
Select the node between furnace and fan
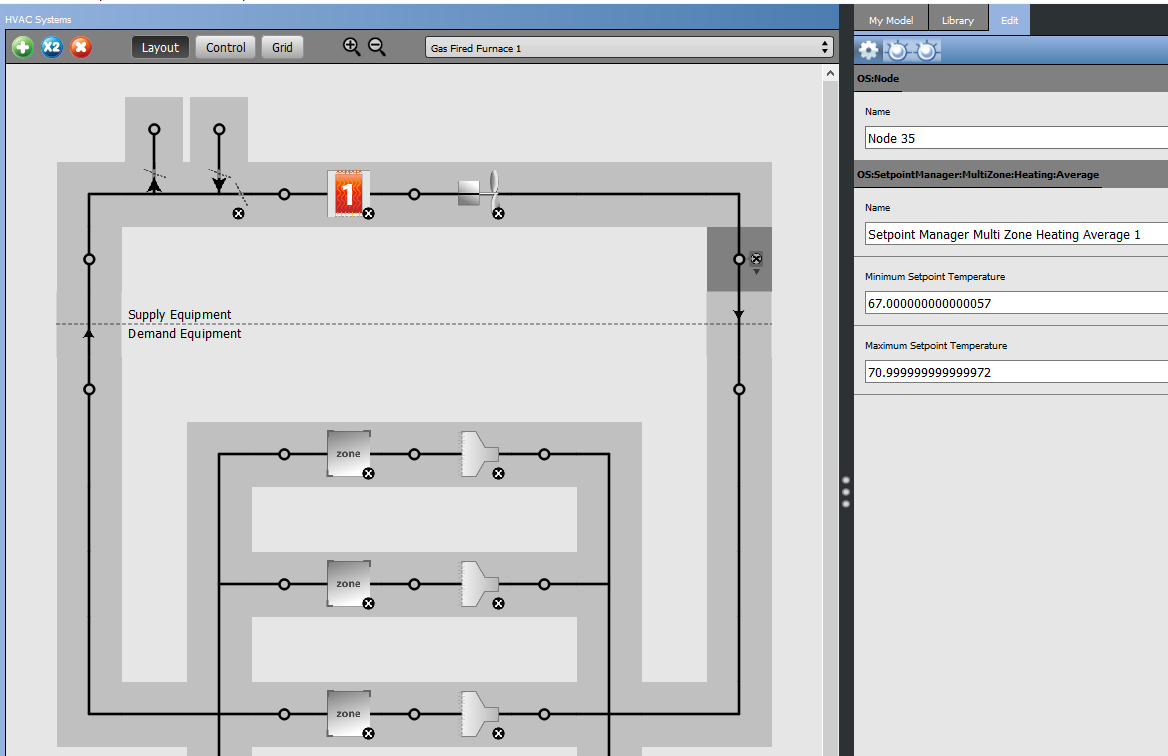click(x=414, y=194)
